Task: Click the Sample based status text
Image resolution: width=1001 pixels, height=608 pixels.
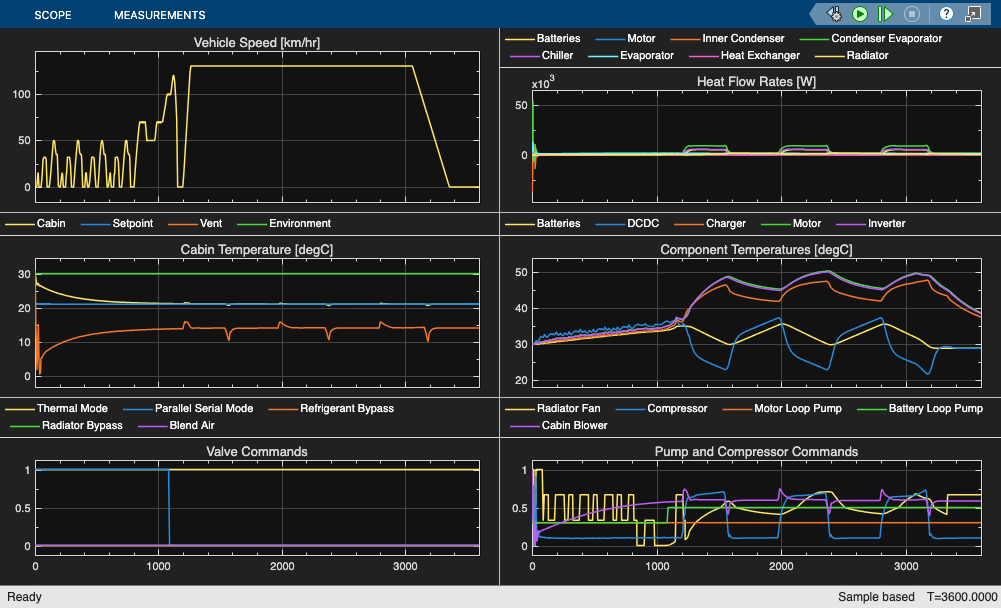Action: pyautogui.click(x=876, y=597)
